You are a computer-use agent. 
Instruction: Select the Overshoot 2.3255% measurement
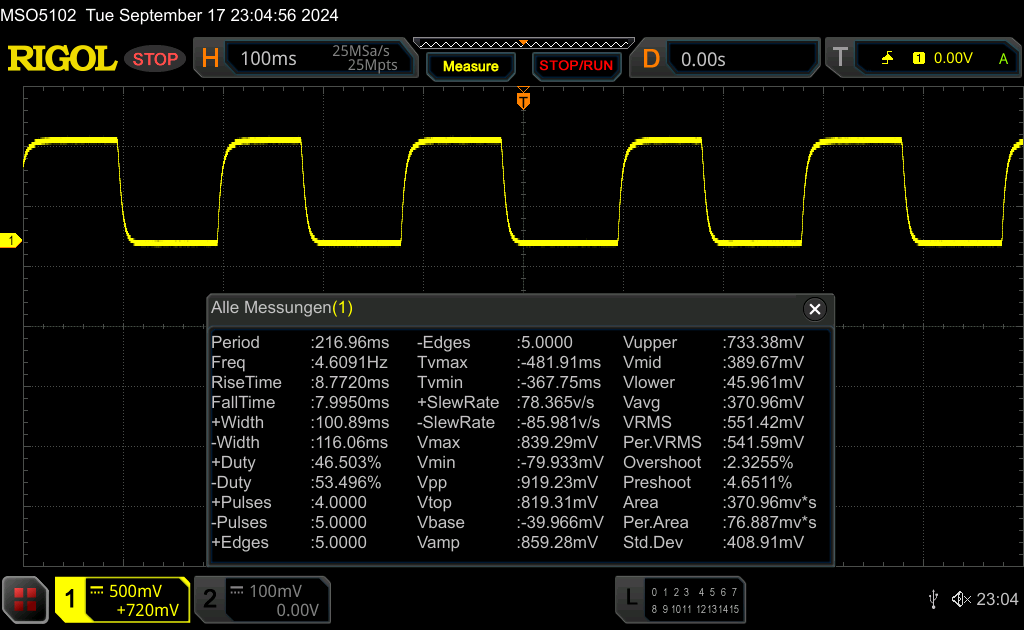click(708, 462)
